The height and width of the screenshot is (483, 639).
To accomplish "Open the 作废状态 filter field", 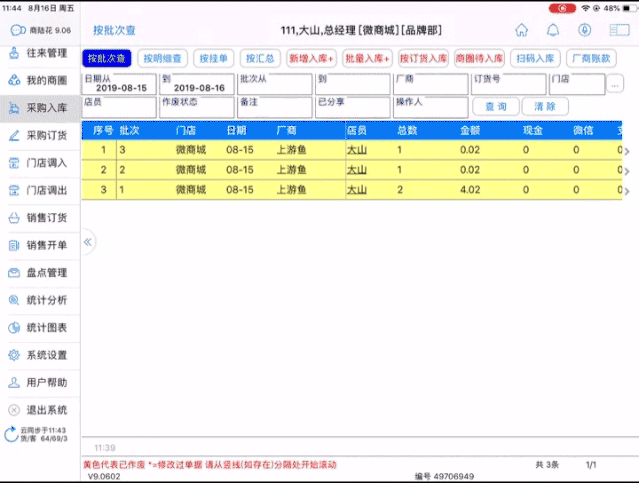I will pyautogui.click(x=197, y=107).
